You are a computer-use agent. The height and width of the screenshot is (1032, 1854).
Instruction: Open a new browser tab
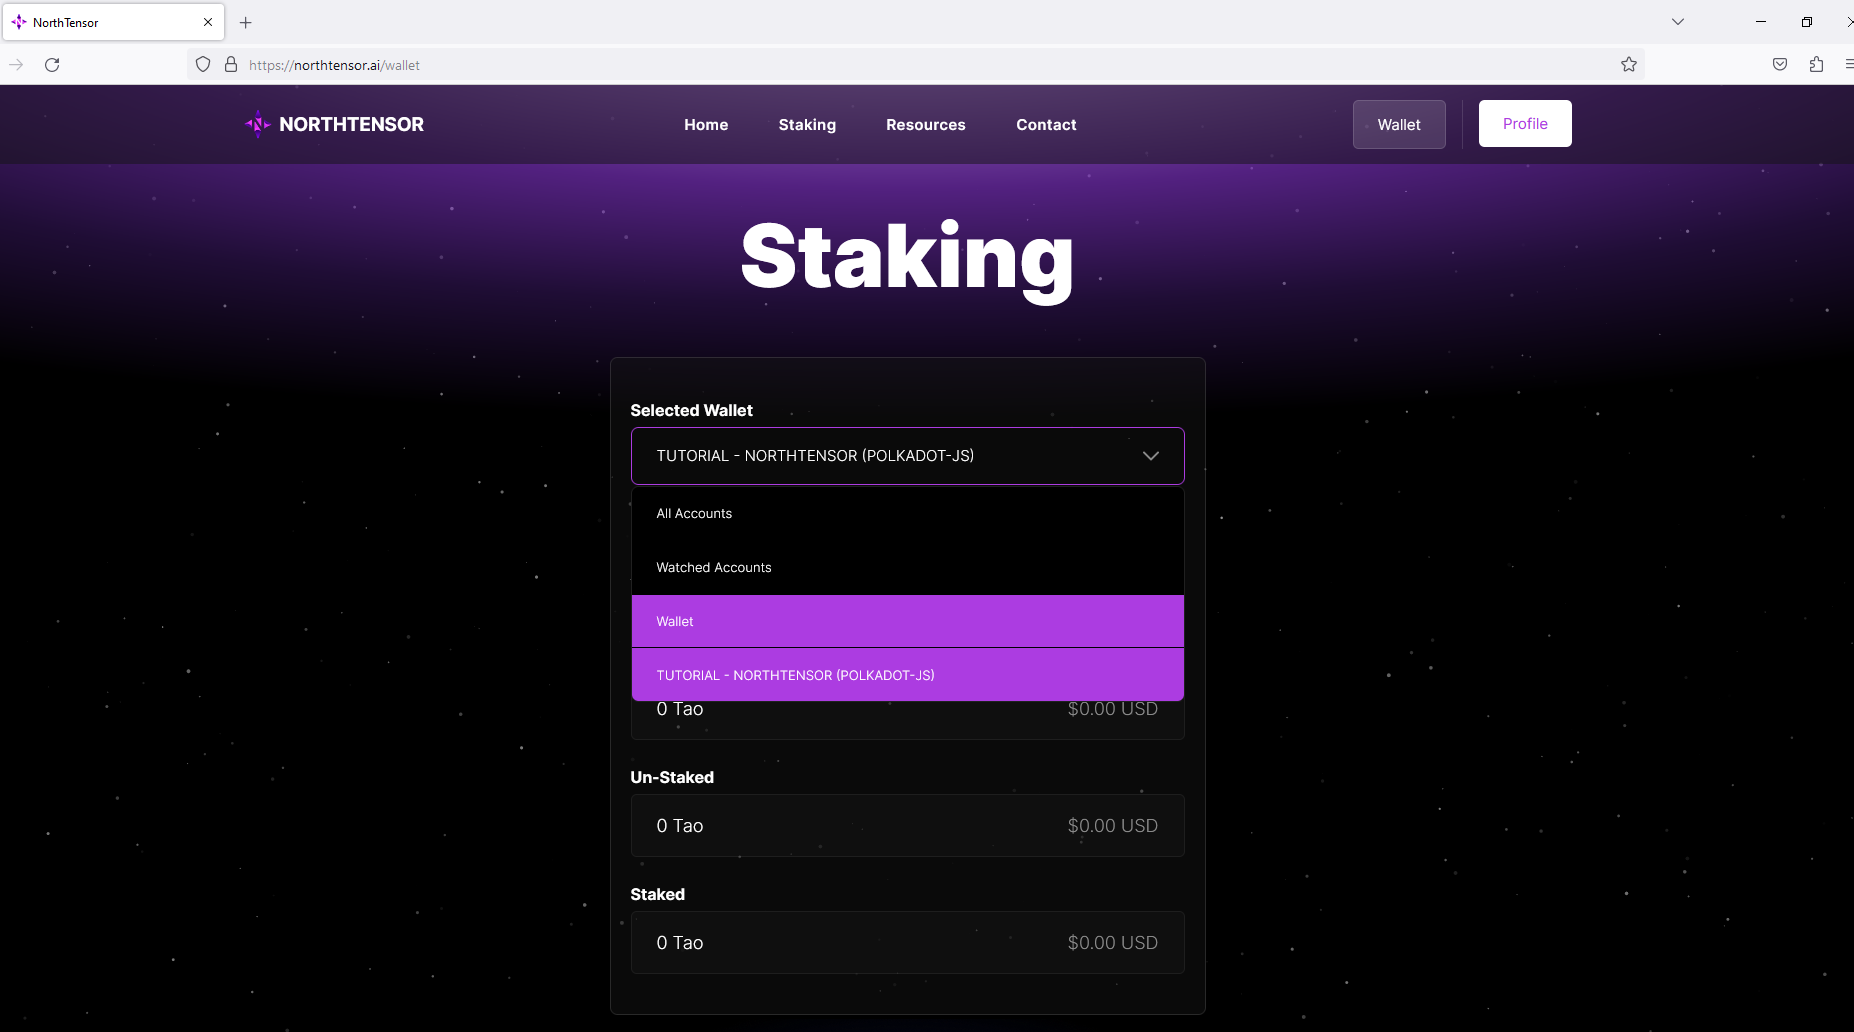click(x=246, y=22)
